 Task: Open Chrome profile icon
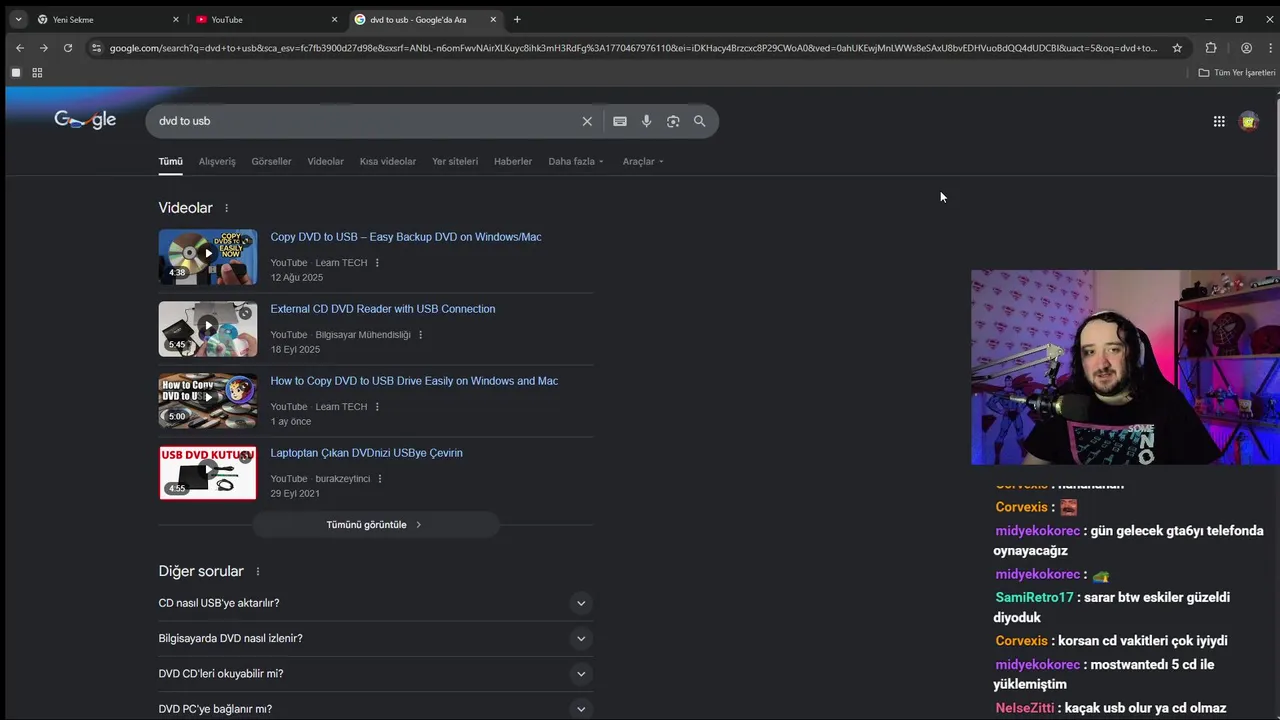pyautogui.click(x=1246, y=48)
